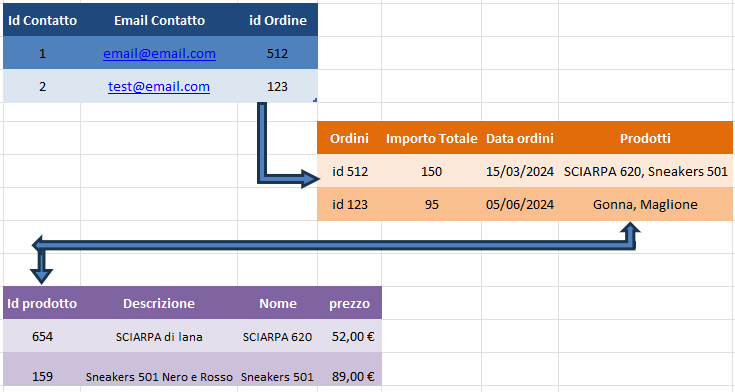Select the arrow pointing down to Id prodotto
Screen dimensions: 735x392
41,267
